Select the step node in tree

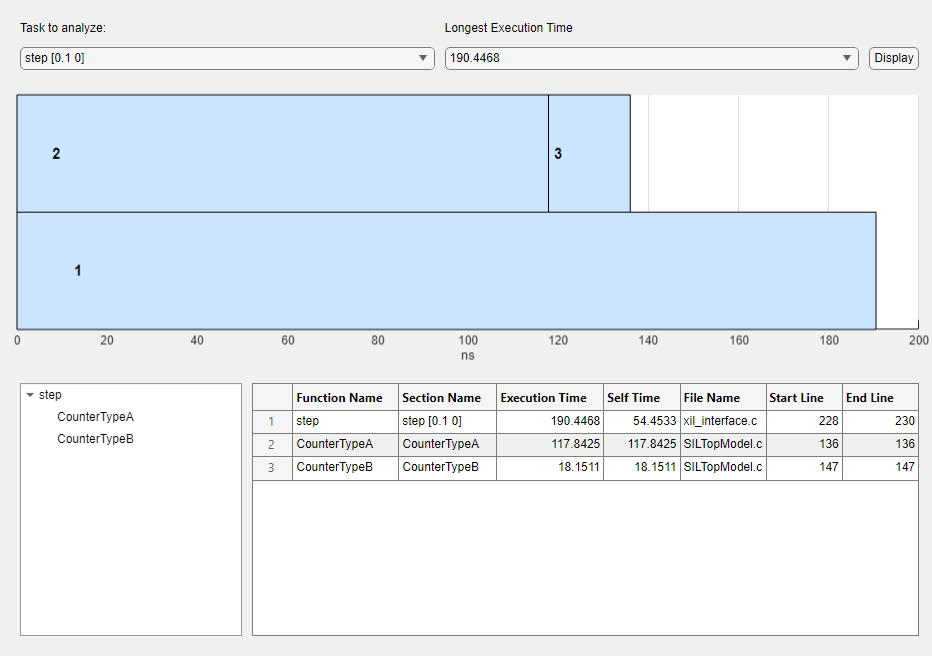click(50, 395)
